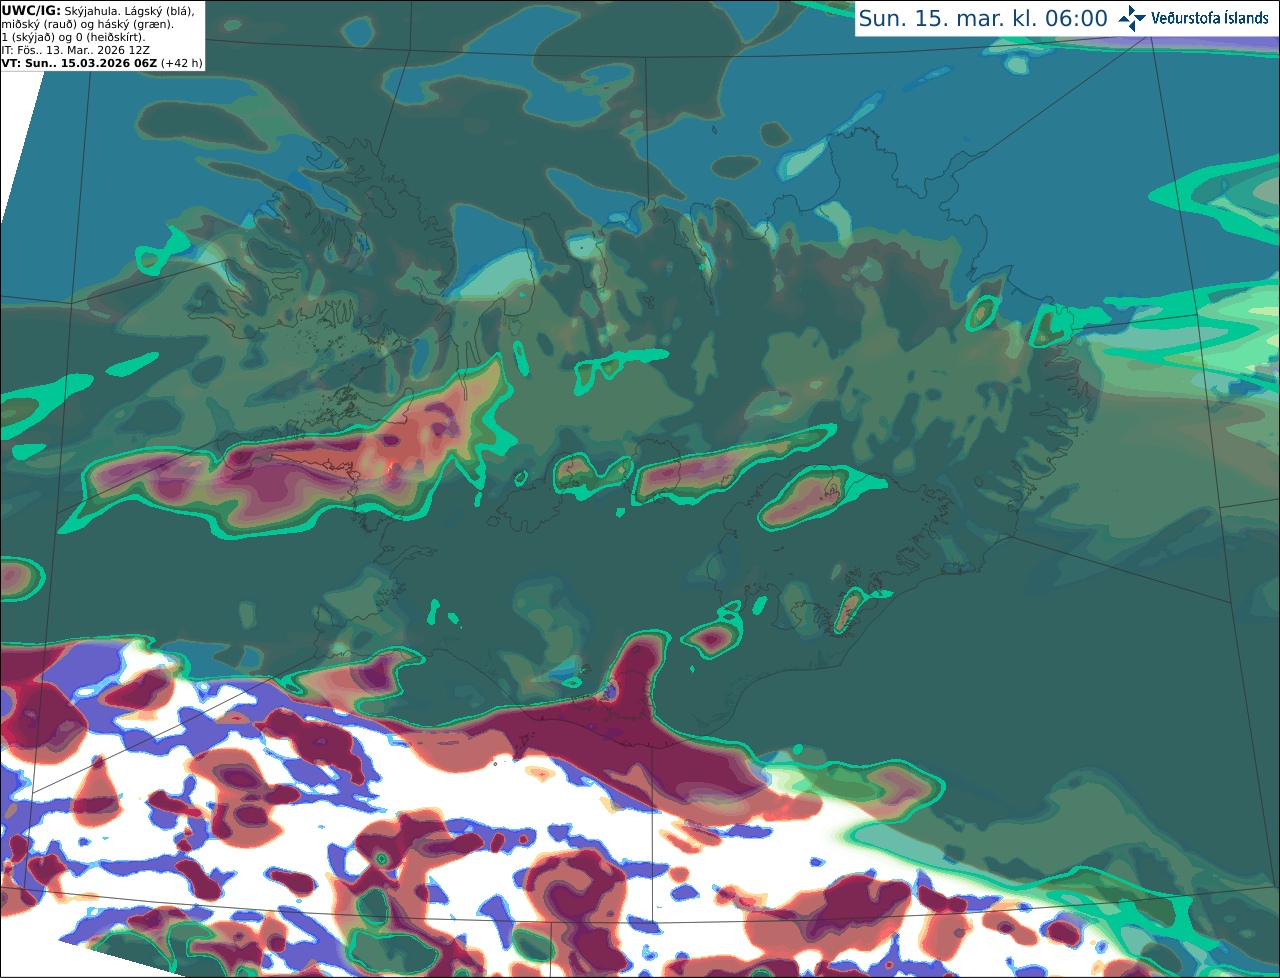This screenshot has height=978, width=1280.
Task: Click the 'VT: Sun.. 15.03.2026 06Z' valid time
Action: click(79, 63)
